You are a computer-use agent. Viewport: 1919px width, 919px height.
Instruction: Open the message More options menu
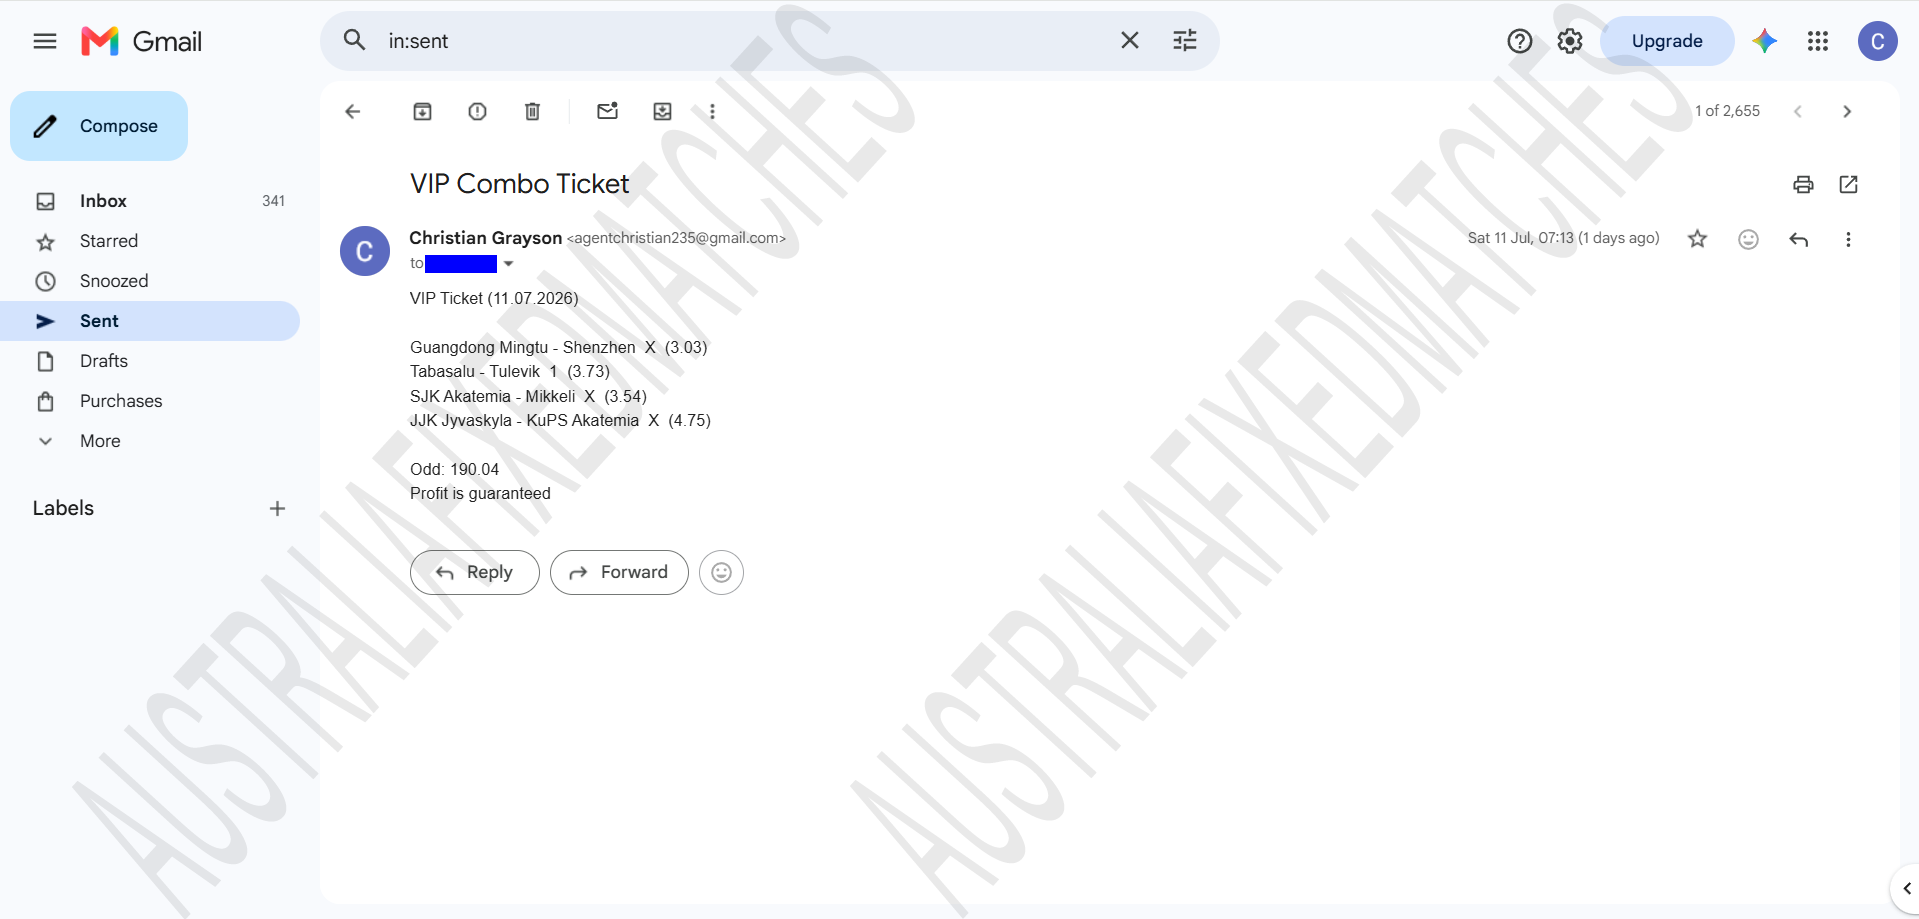tap(1848, 239)
